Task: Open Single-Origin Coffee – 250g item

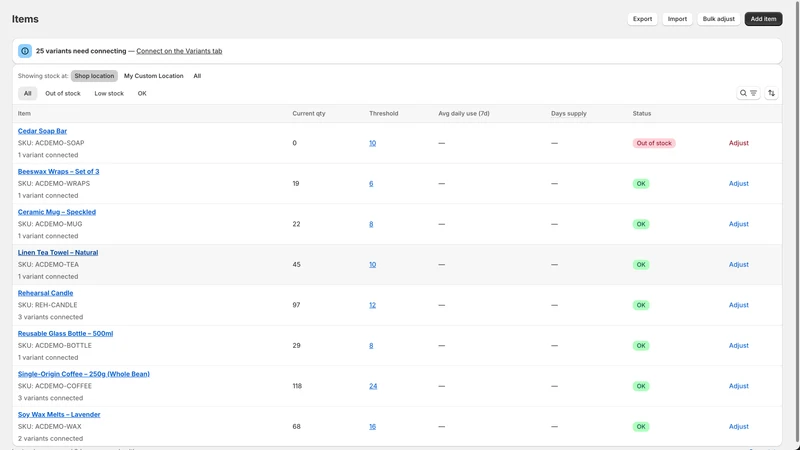Action: [x=84, y=374]
